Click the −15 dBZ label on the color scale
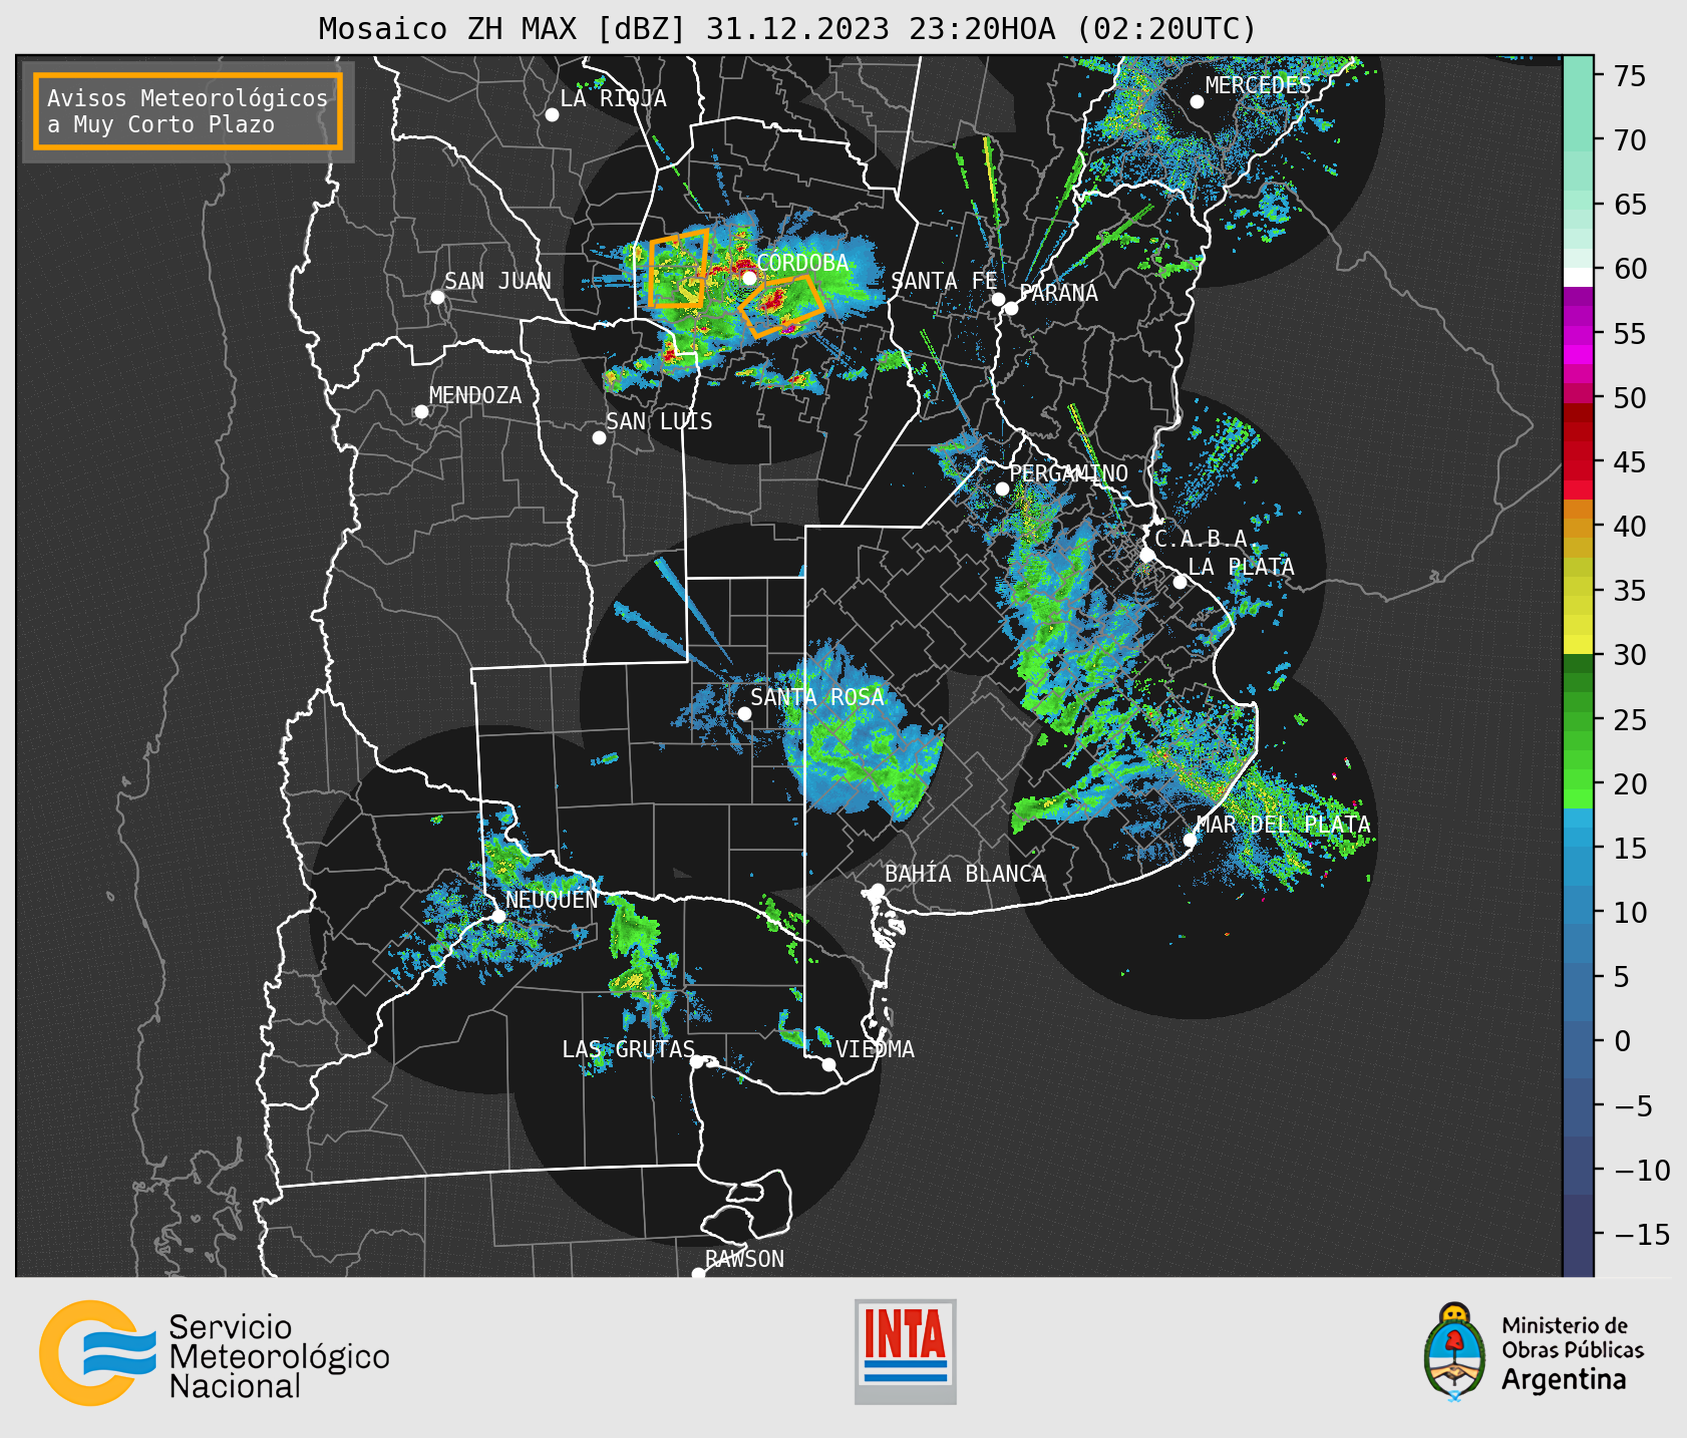 (1642, 1234)
